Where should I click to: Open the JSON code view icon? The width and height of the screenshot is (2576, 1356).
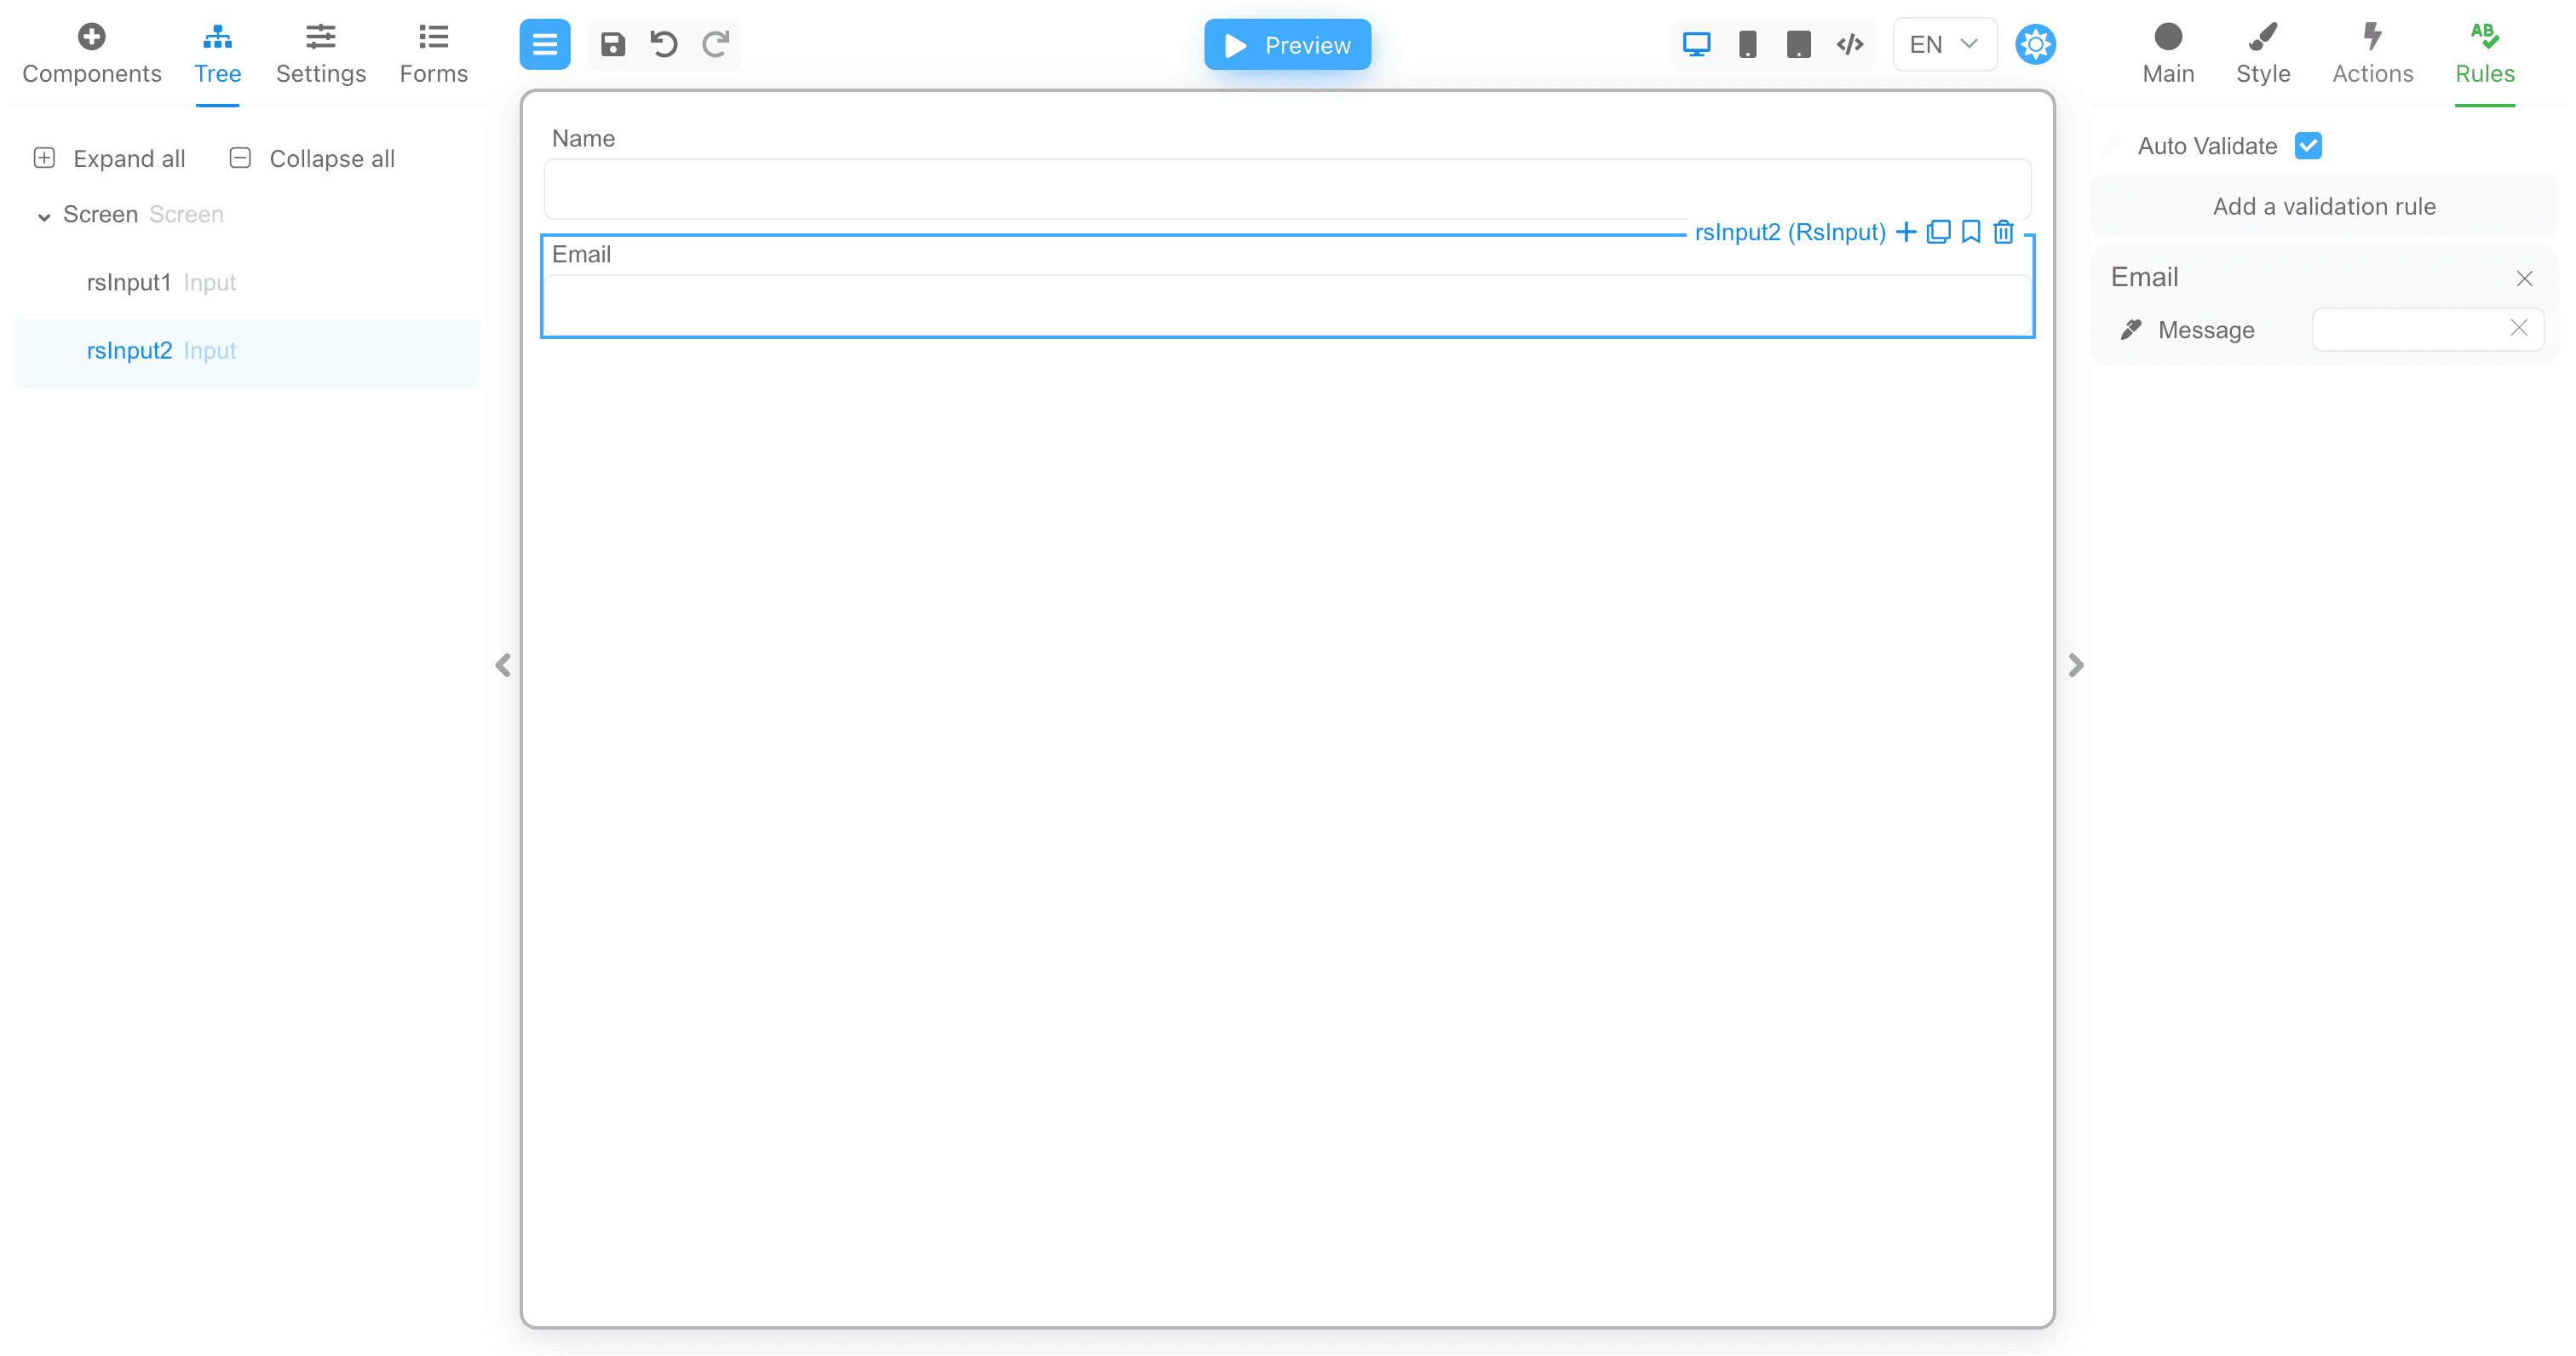click(1850, 44)
